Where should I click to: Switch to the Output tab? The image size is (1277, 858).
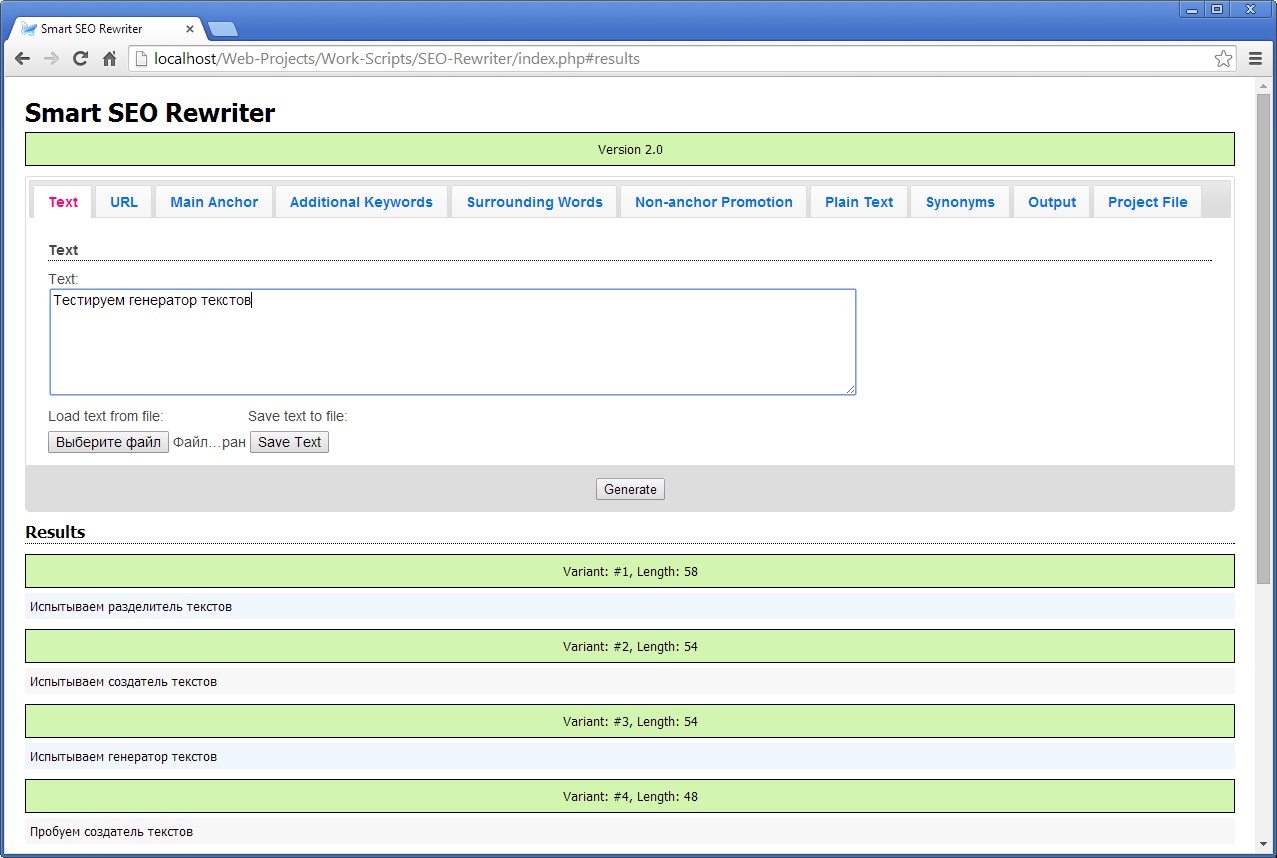tap(1052, 202)
